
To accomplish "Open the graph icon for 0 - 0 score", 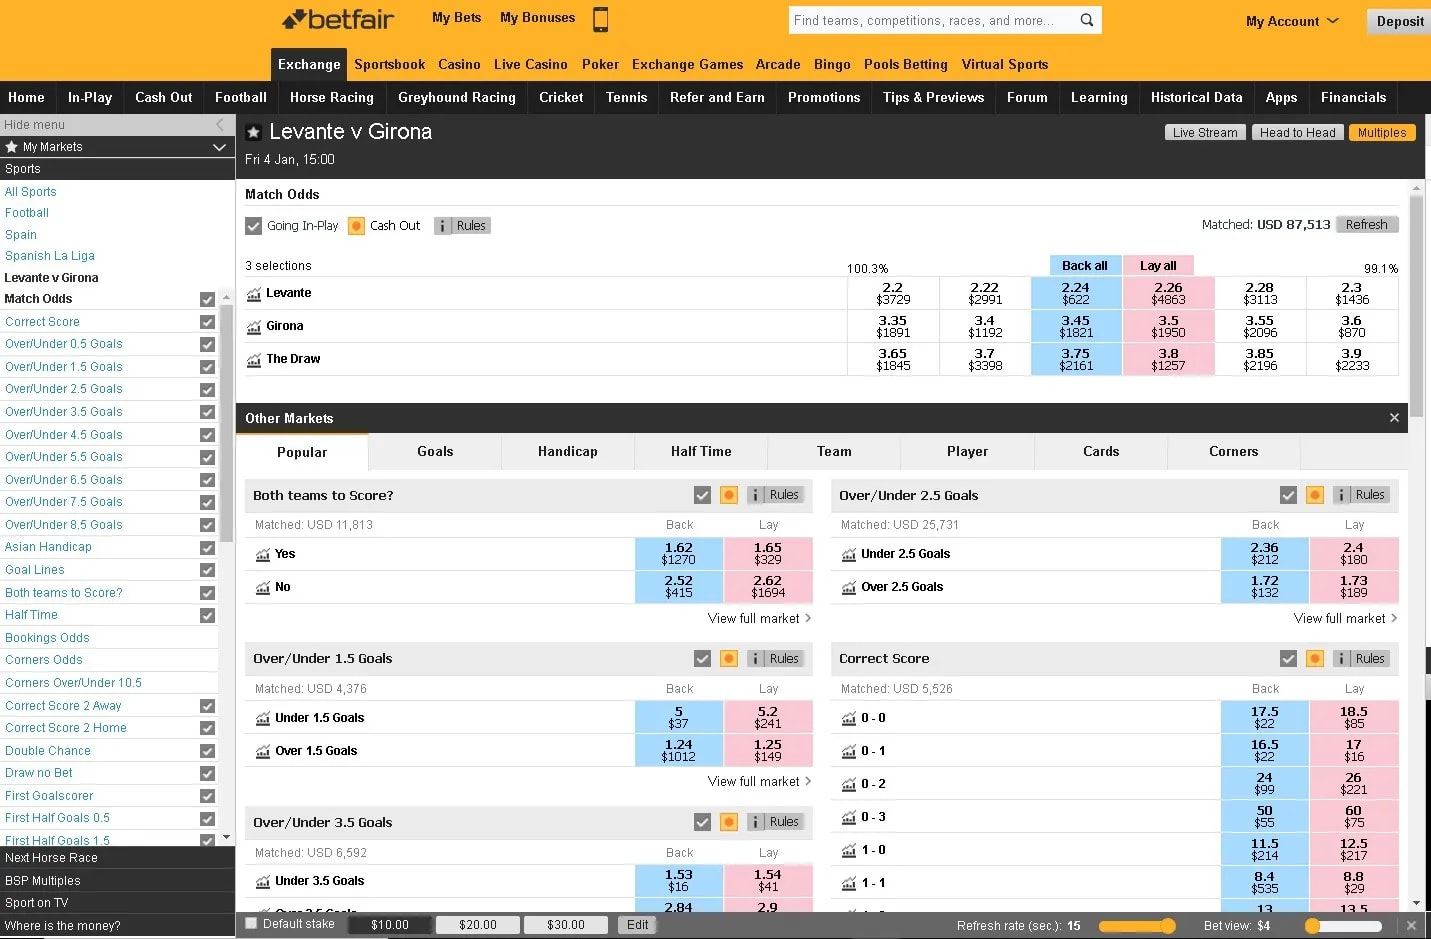I will [849, 719].
